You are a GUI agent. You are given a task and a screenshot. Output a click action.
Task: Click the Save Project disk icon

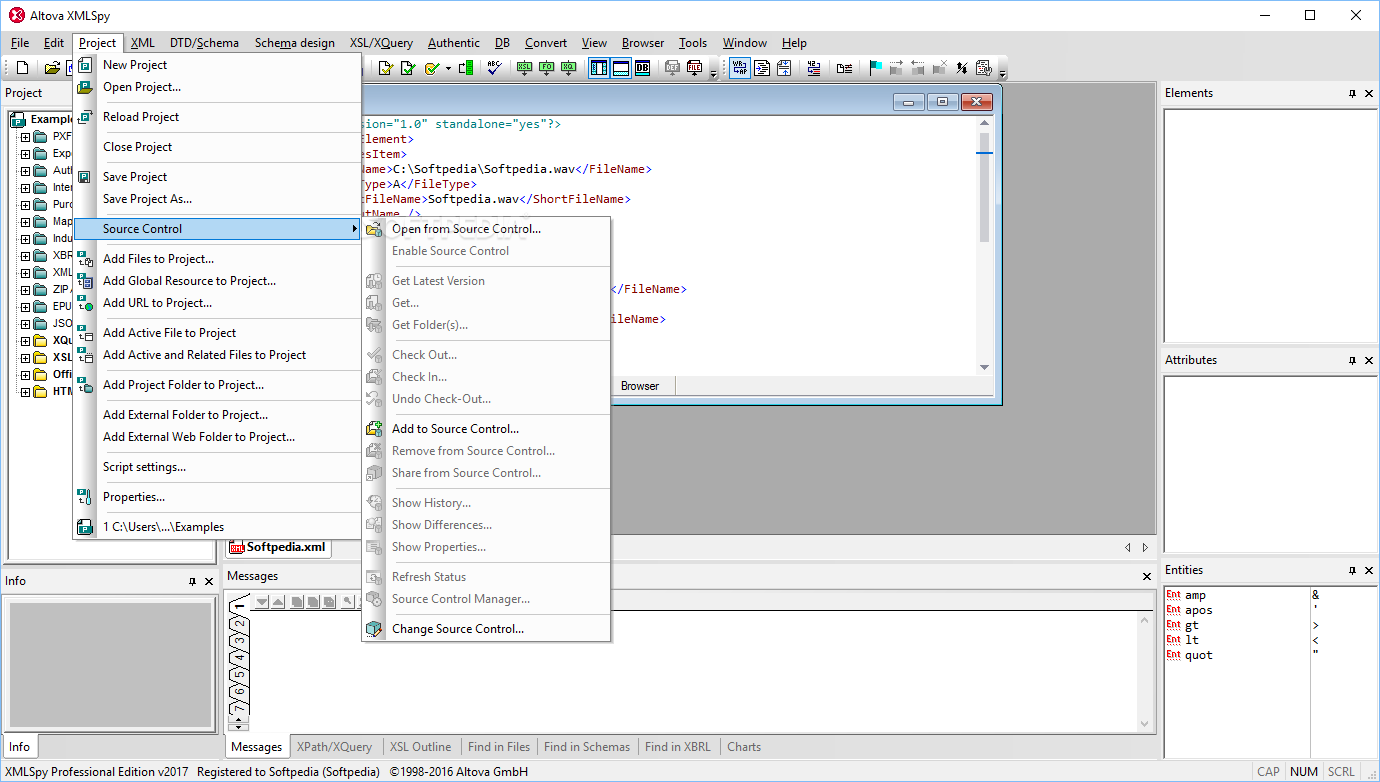(x=86, y=177)
